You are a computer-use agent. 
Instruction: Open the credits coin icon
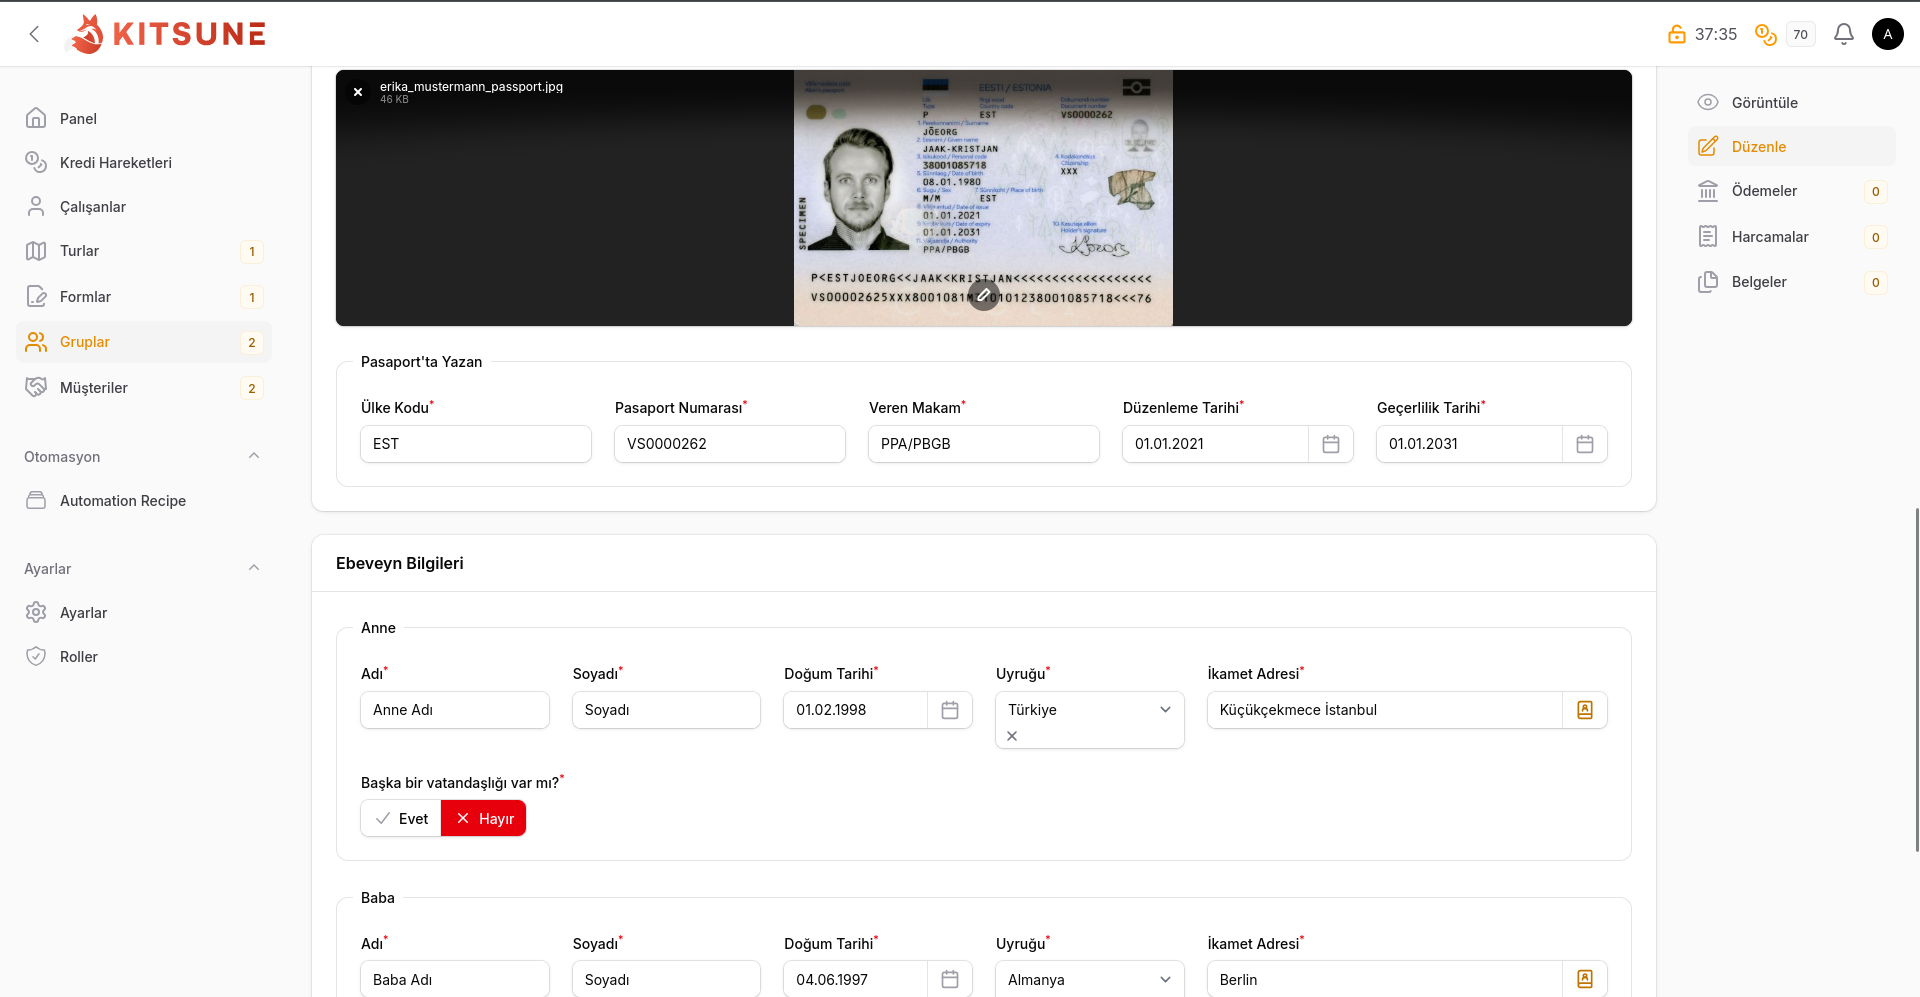click(1766, 34)
